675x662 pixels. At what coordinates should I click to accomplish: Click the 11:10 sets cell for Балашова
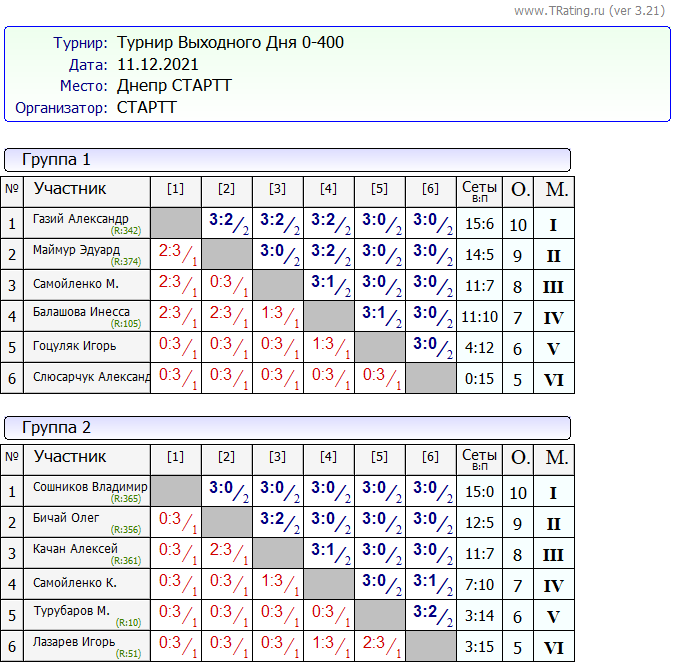coord(479,318)
